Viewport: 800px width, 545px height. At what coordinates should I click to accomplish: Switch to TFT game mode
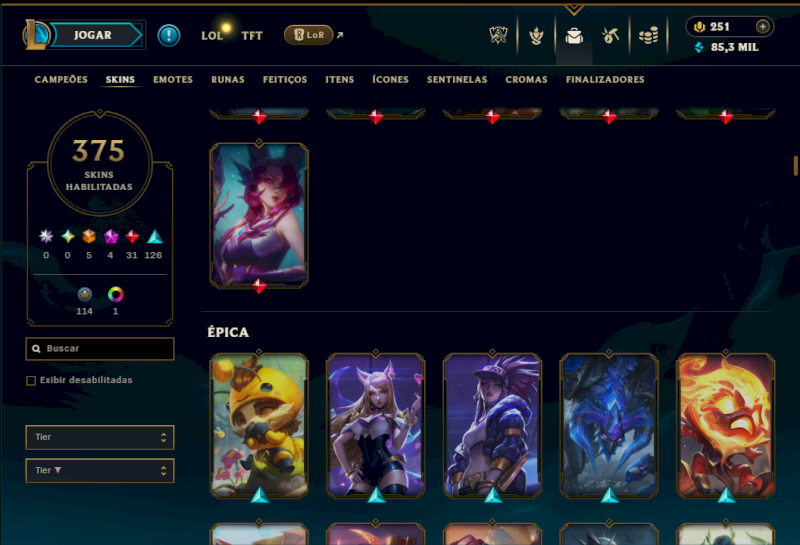(252, 36)
